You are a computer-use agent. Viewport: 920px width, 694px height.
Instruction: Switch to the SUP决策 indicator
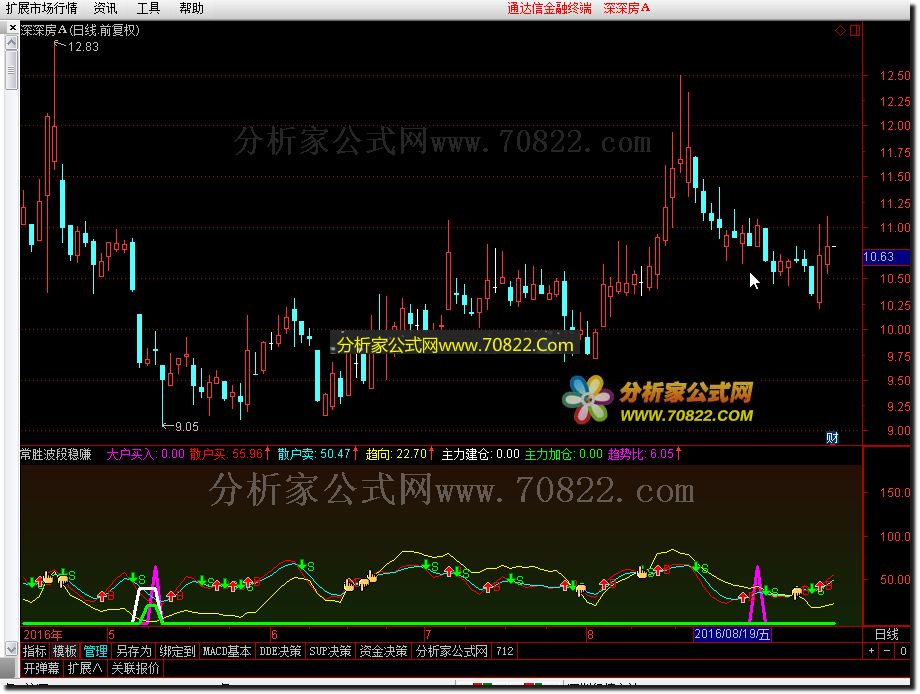tap(330, 651)
